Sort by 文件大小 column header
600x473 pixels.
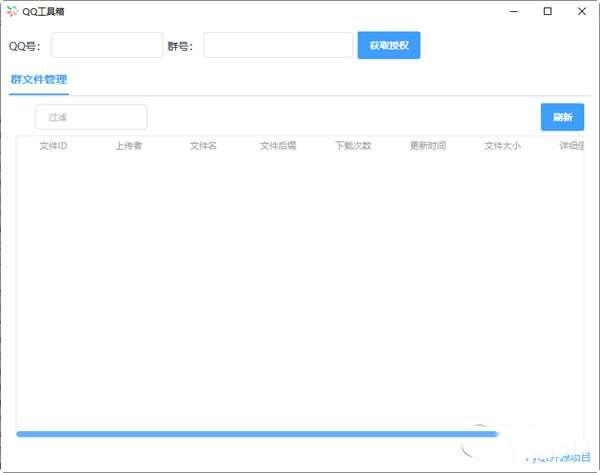pos(502,146)
